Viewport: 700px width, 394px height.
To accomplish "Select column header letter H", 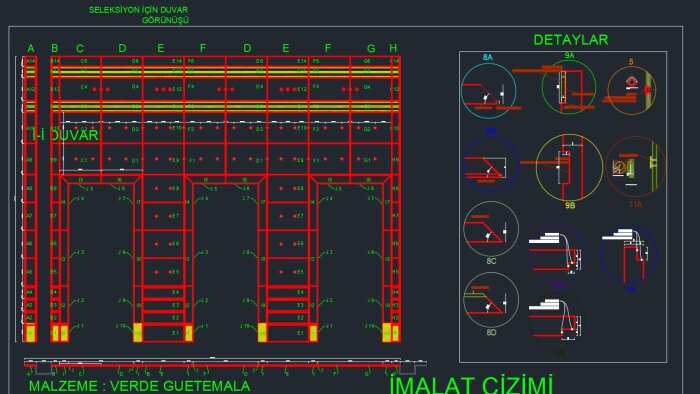I will coord(393,48).
